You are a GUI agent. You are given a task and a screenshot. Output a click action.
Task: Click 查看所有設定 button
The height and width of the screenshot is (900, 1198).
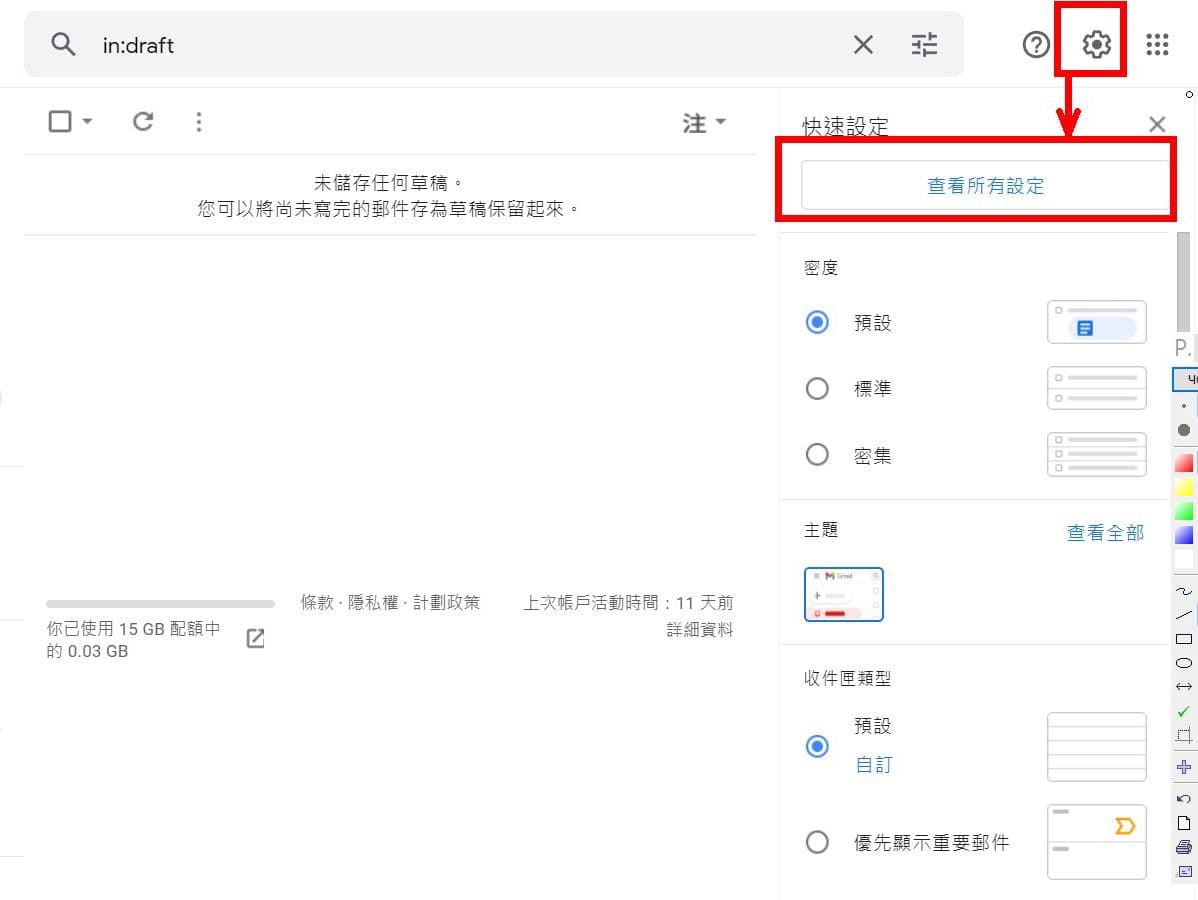(985, 185)
